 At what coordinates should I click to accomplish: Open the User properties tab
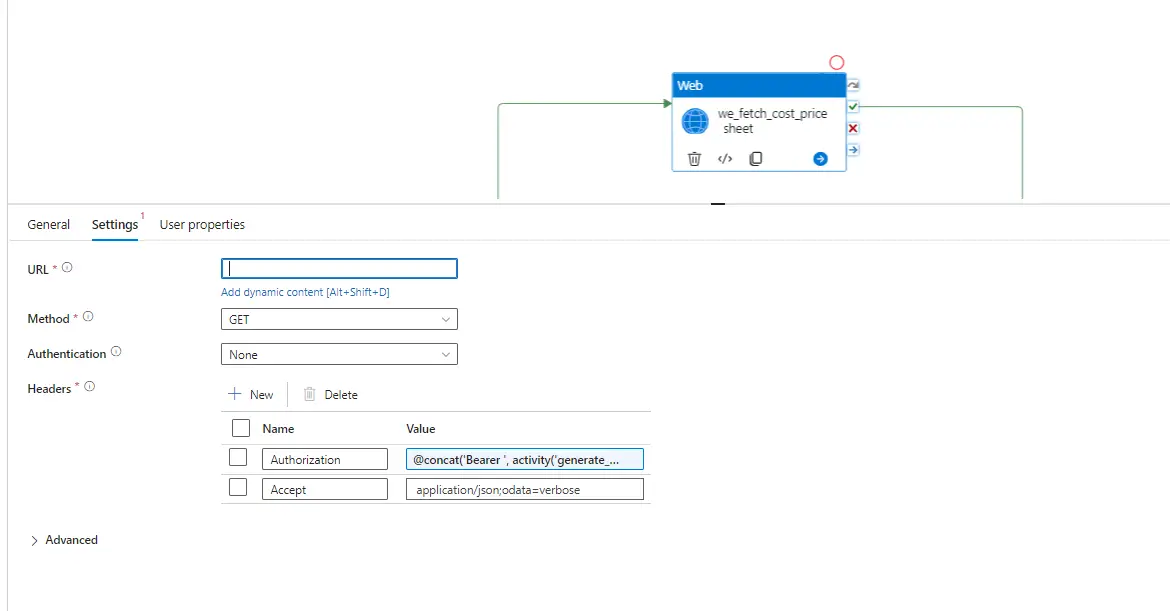[x=202, y=224]
